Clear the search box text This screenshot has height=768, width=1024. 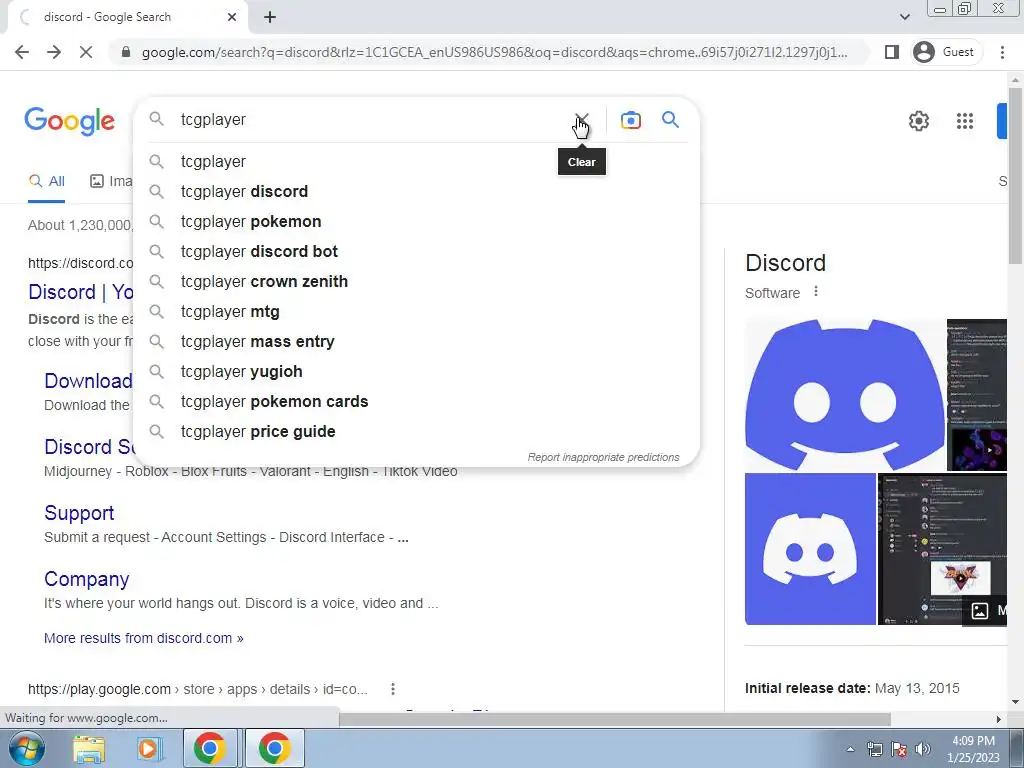[581, 120]
